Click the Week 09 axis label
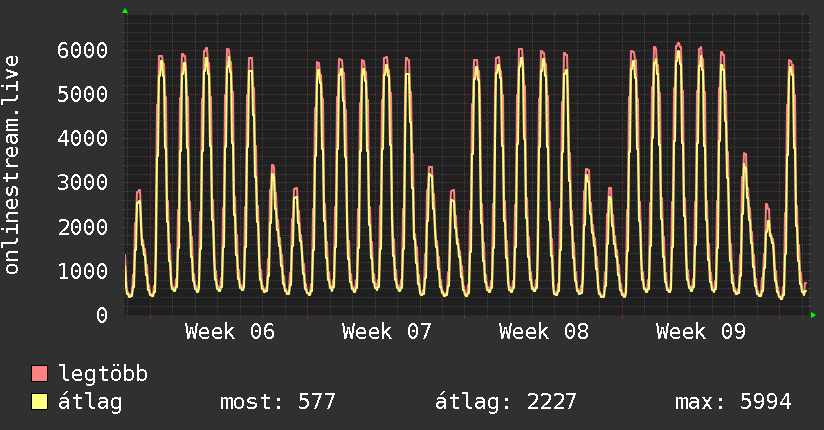This screenshot has height=430, width=824. pyautogui.click(x=701, y=332)
